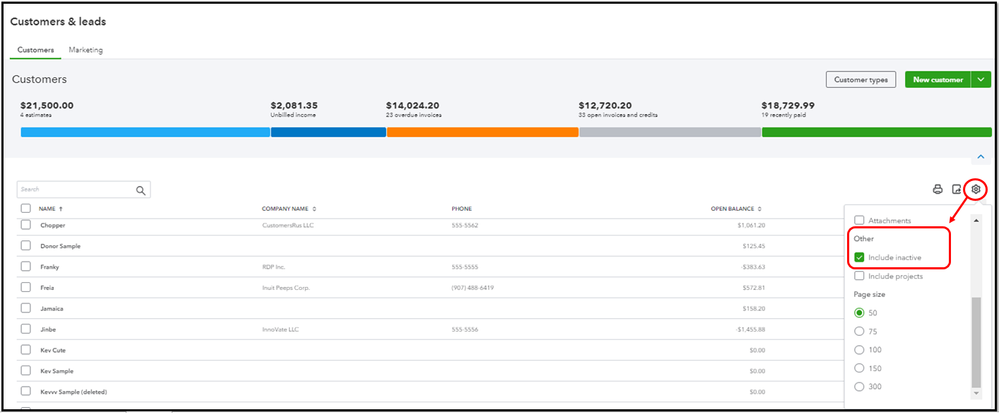Click the New customer button
This screenshot has width=999, height=413.
click(938, 80)
